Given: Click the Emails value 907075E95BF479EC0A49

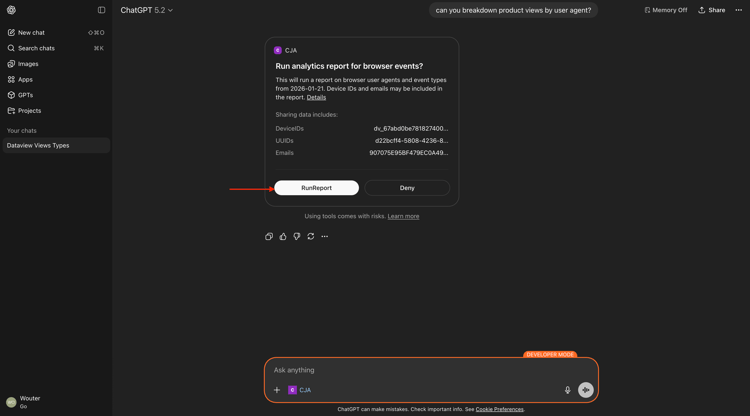Looking at the screenshot, I should click(408, 153).
